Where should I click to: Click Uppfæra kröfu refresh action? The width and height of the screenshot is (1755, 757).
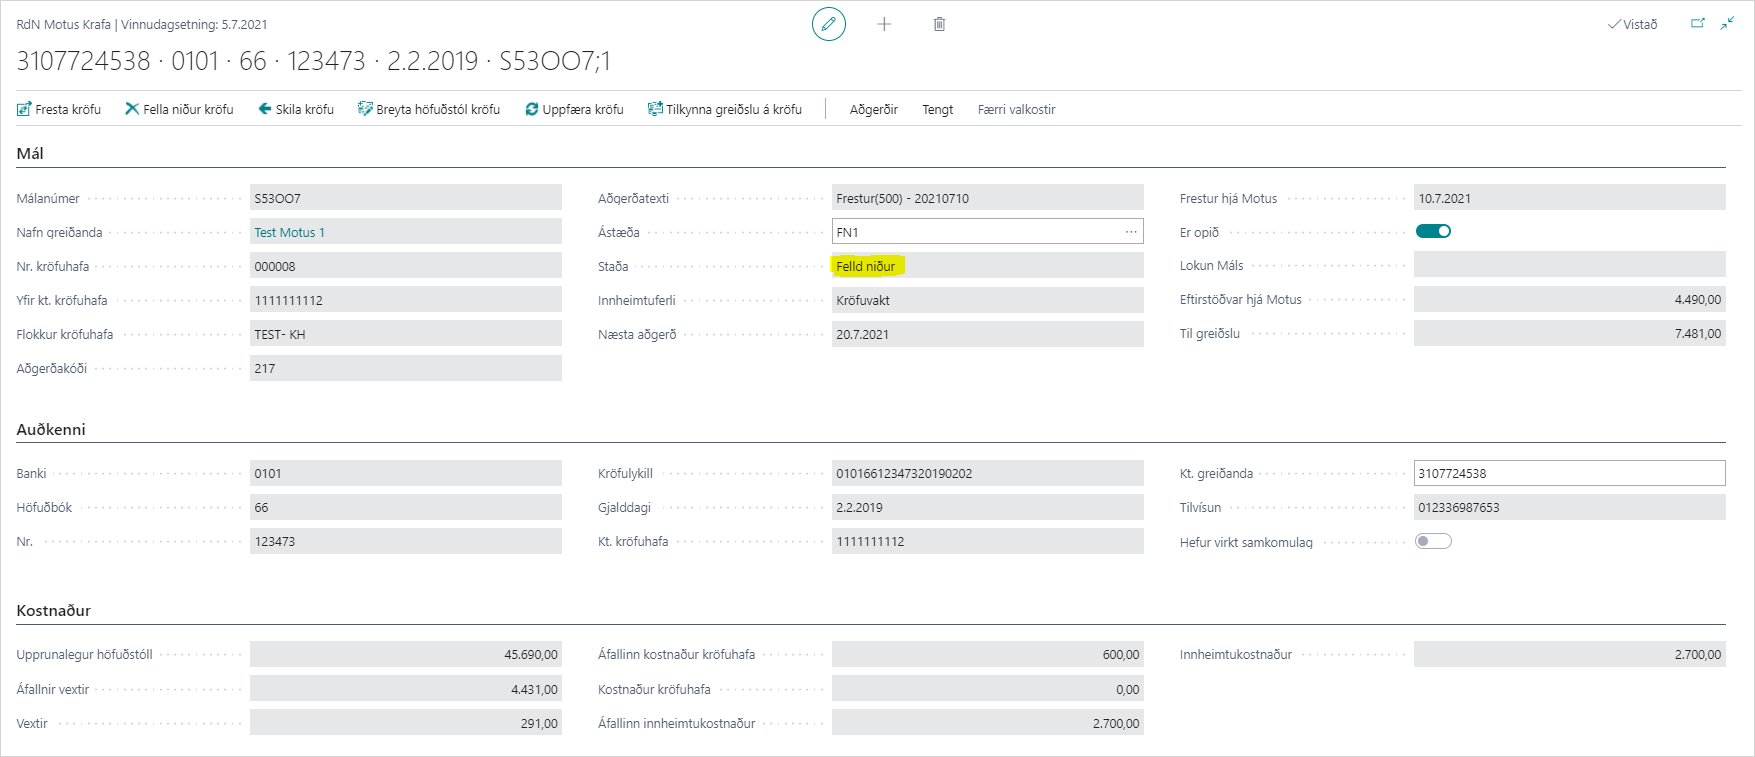pyautogui.click(x=574, y=109)
